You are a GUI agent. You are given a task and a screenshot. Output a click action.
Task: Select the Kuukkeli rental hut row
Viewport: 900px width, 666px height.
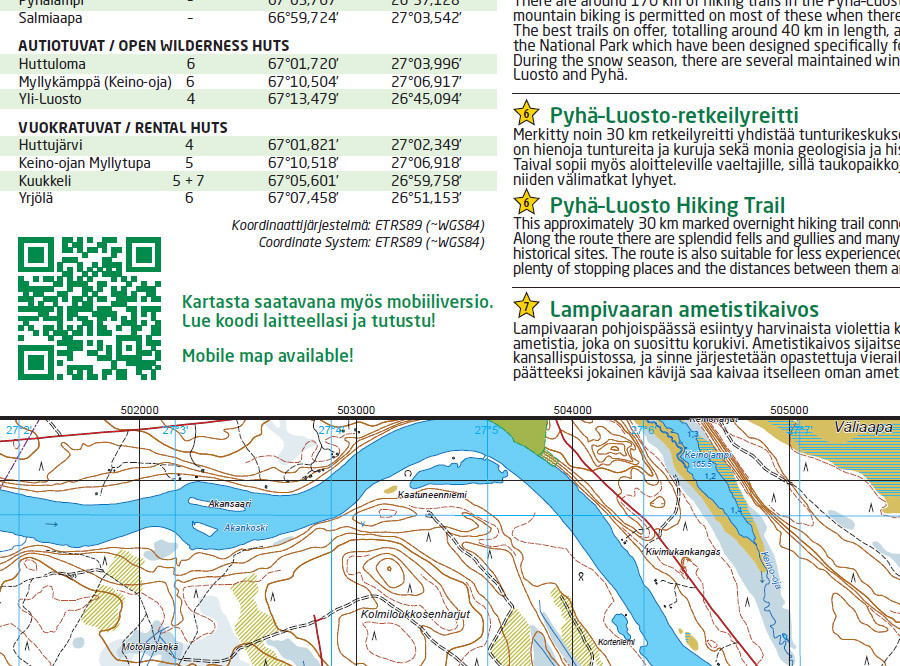(x=44, y=180)
